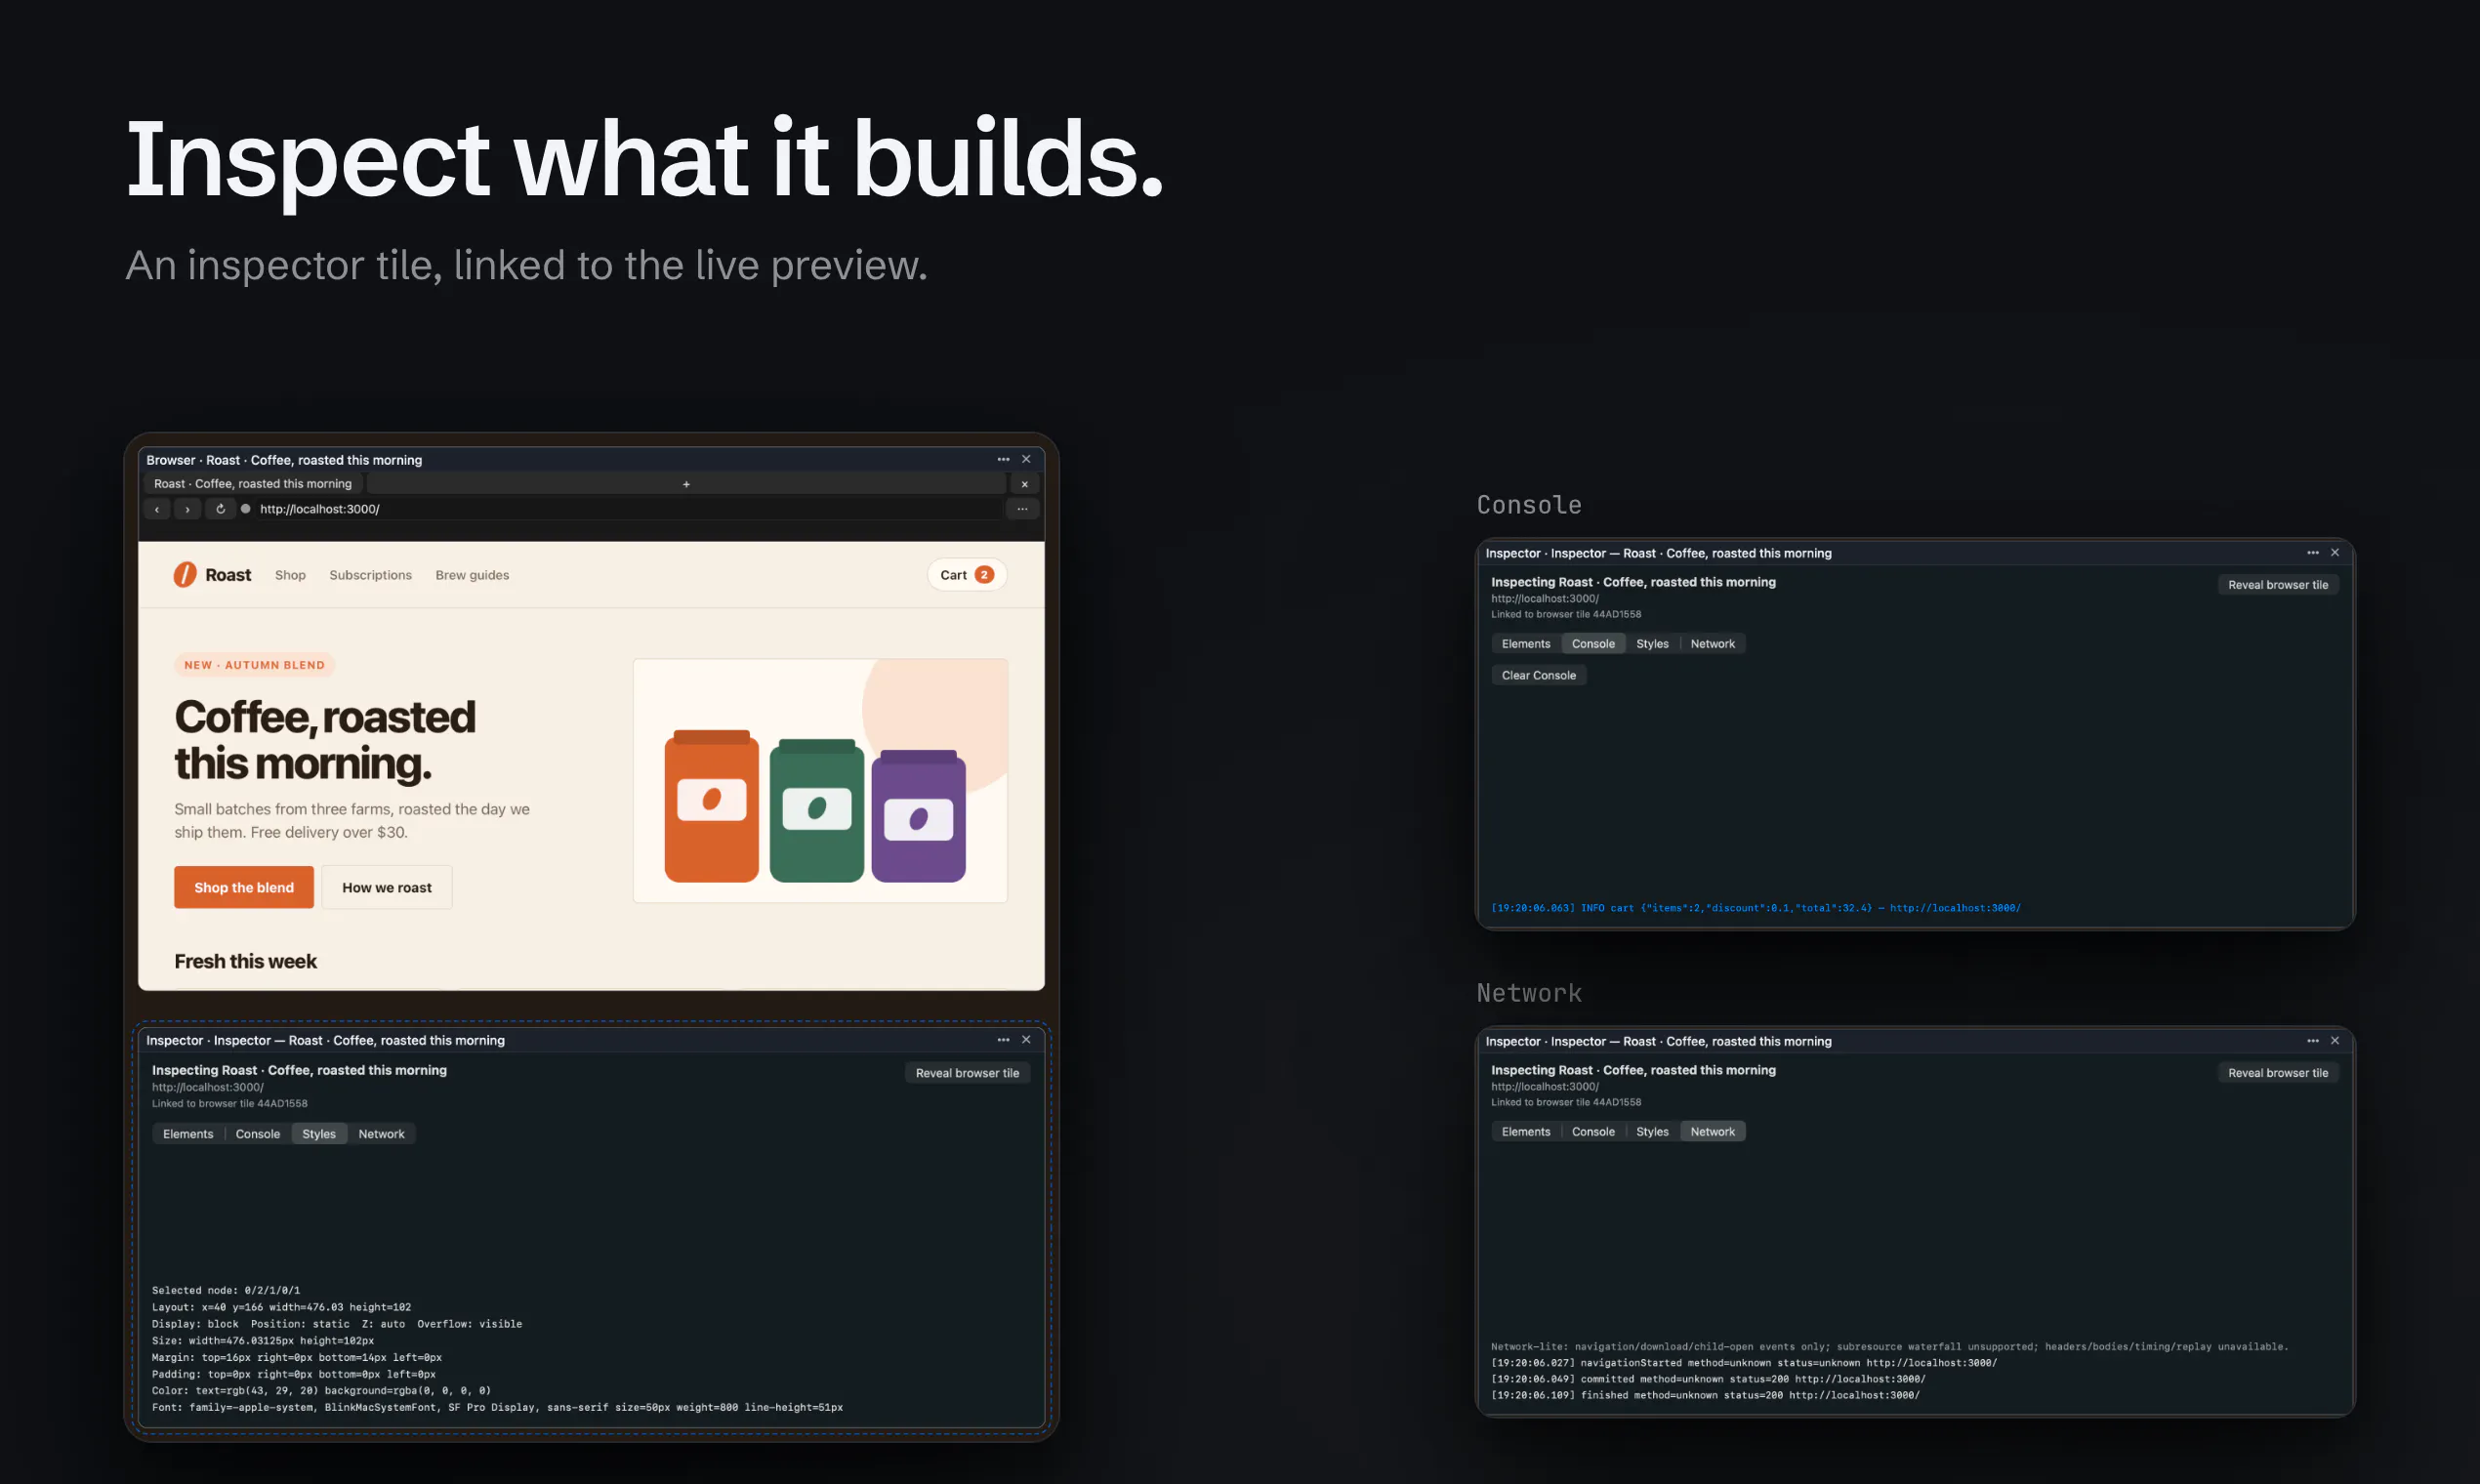Click the INFO cart console log line
This screenshot has width=2480, height=1484.
(1756, 908)
